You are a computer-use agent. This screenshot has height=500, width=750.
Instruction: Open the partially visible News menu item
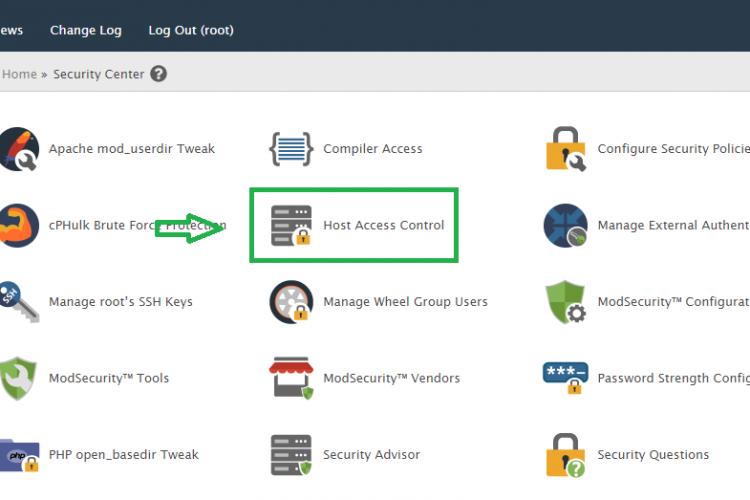click(11, 30)
